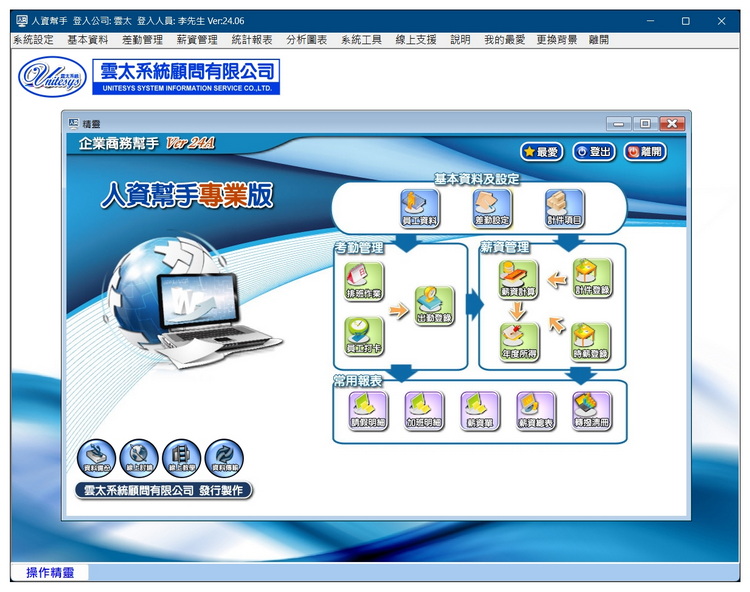Open the 系統設定 menu
Screen dimensions: 750x592
[x=33, y=40]
